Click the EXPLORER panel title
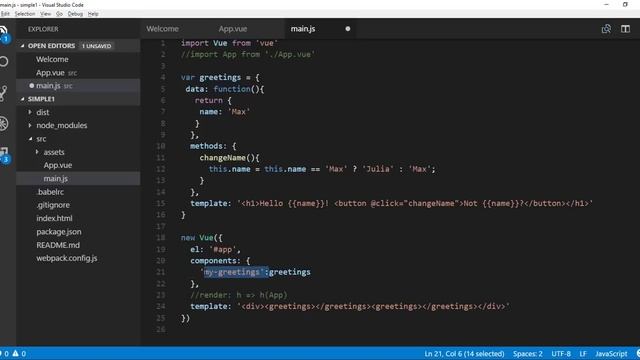Viewport: 640px width, 360px height. (43, 29)
